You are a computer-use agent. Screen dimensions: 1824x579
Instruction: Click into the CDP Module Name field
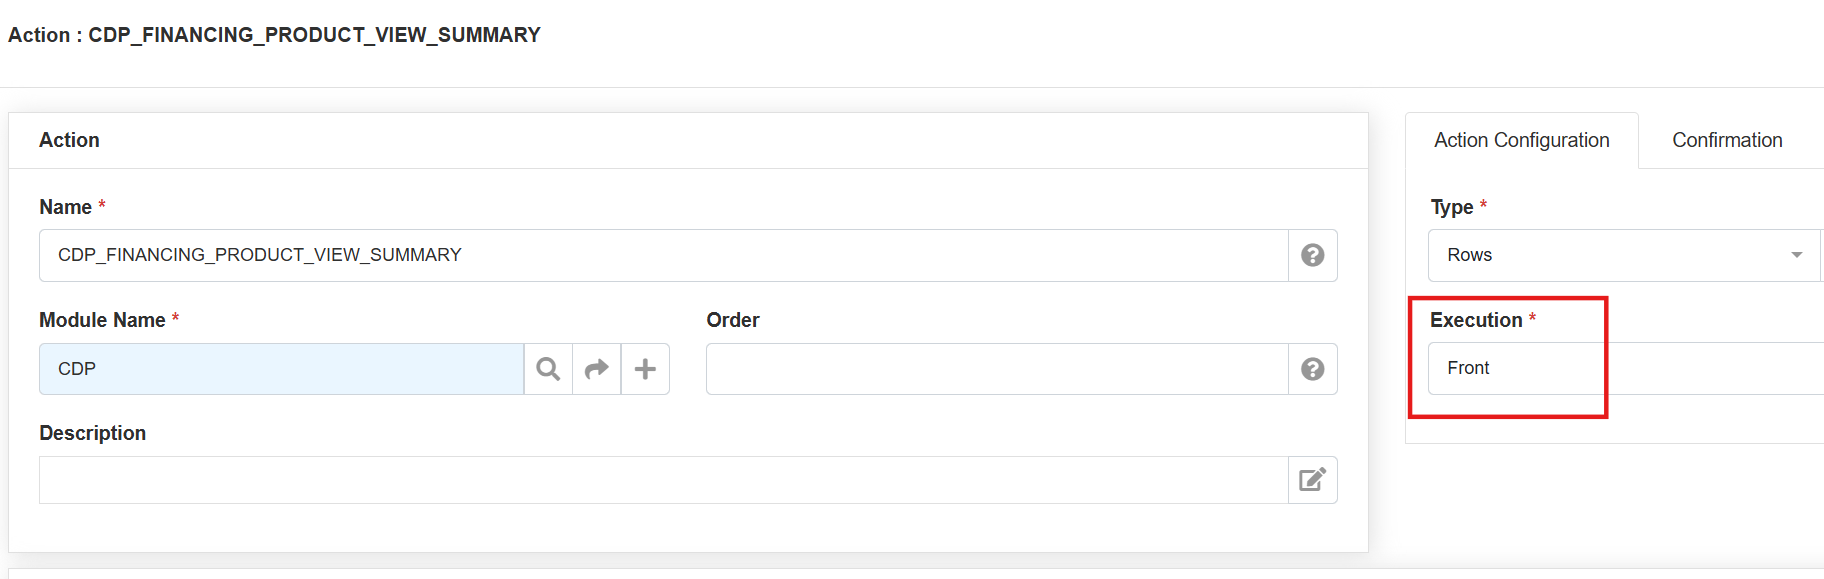click(x=280, y=369)
